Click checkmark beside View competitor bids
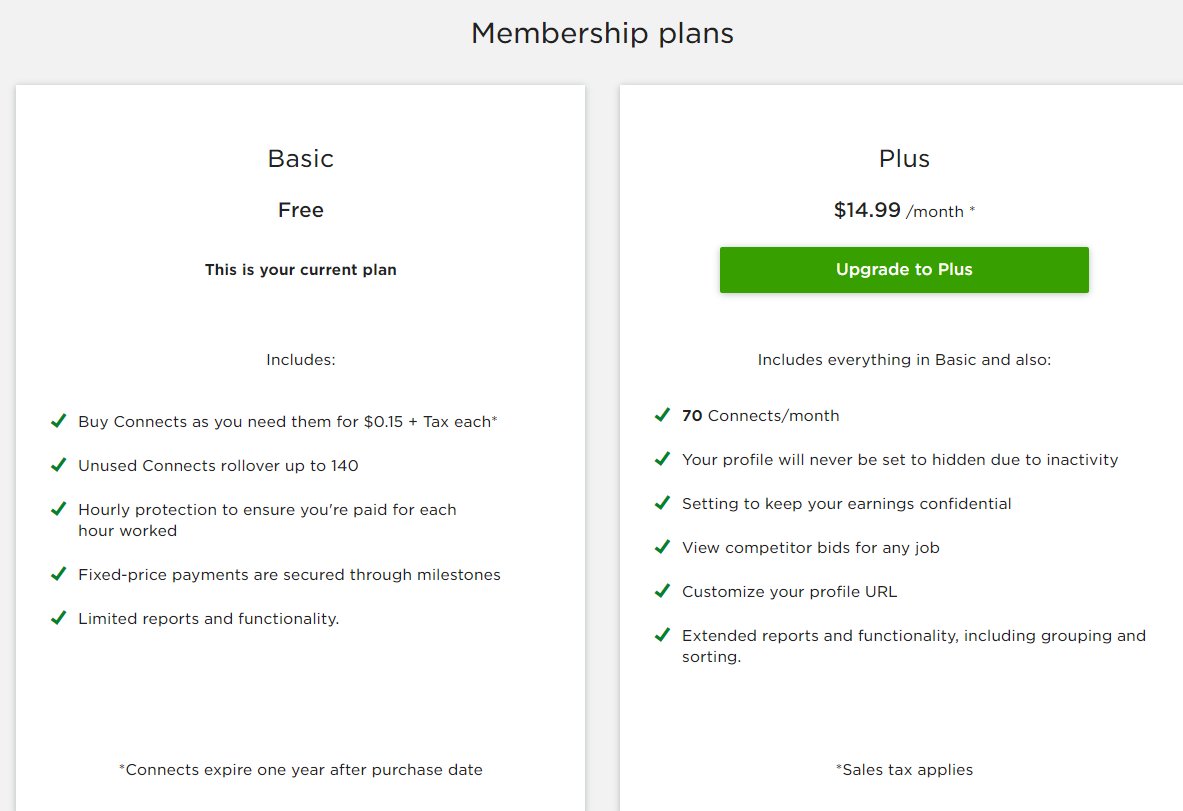Image resolution: width=1183 pixels, height=811 pixels. pyautogui.click(x=662, y=547)
